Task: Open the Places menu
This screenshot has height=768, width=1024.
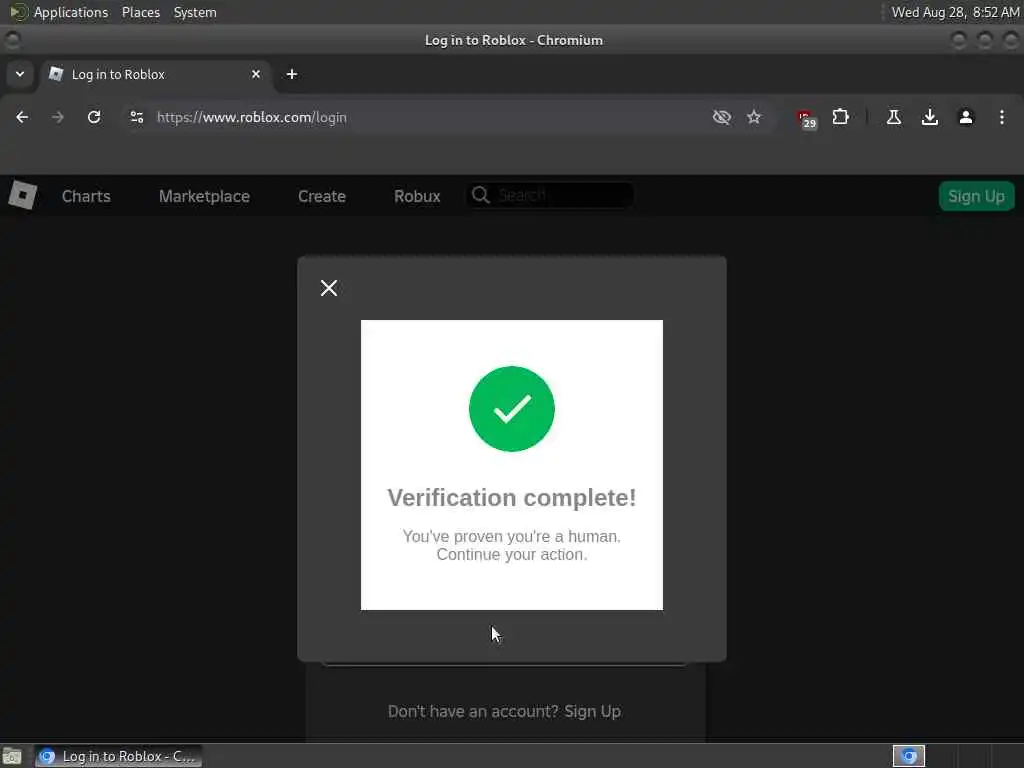Action: [141, 12]
